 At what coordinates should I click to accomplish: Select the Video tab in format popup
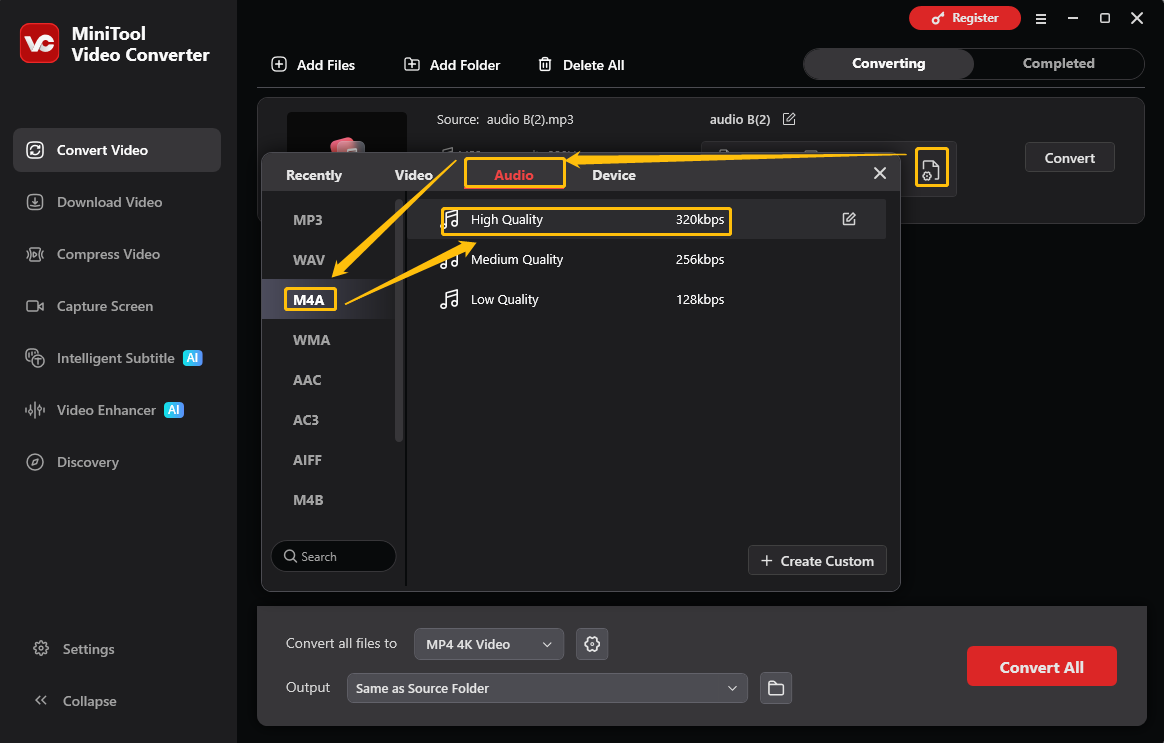coord(413,175)
